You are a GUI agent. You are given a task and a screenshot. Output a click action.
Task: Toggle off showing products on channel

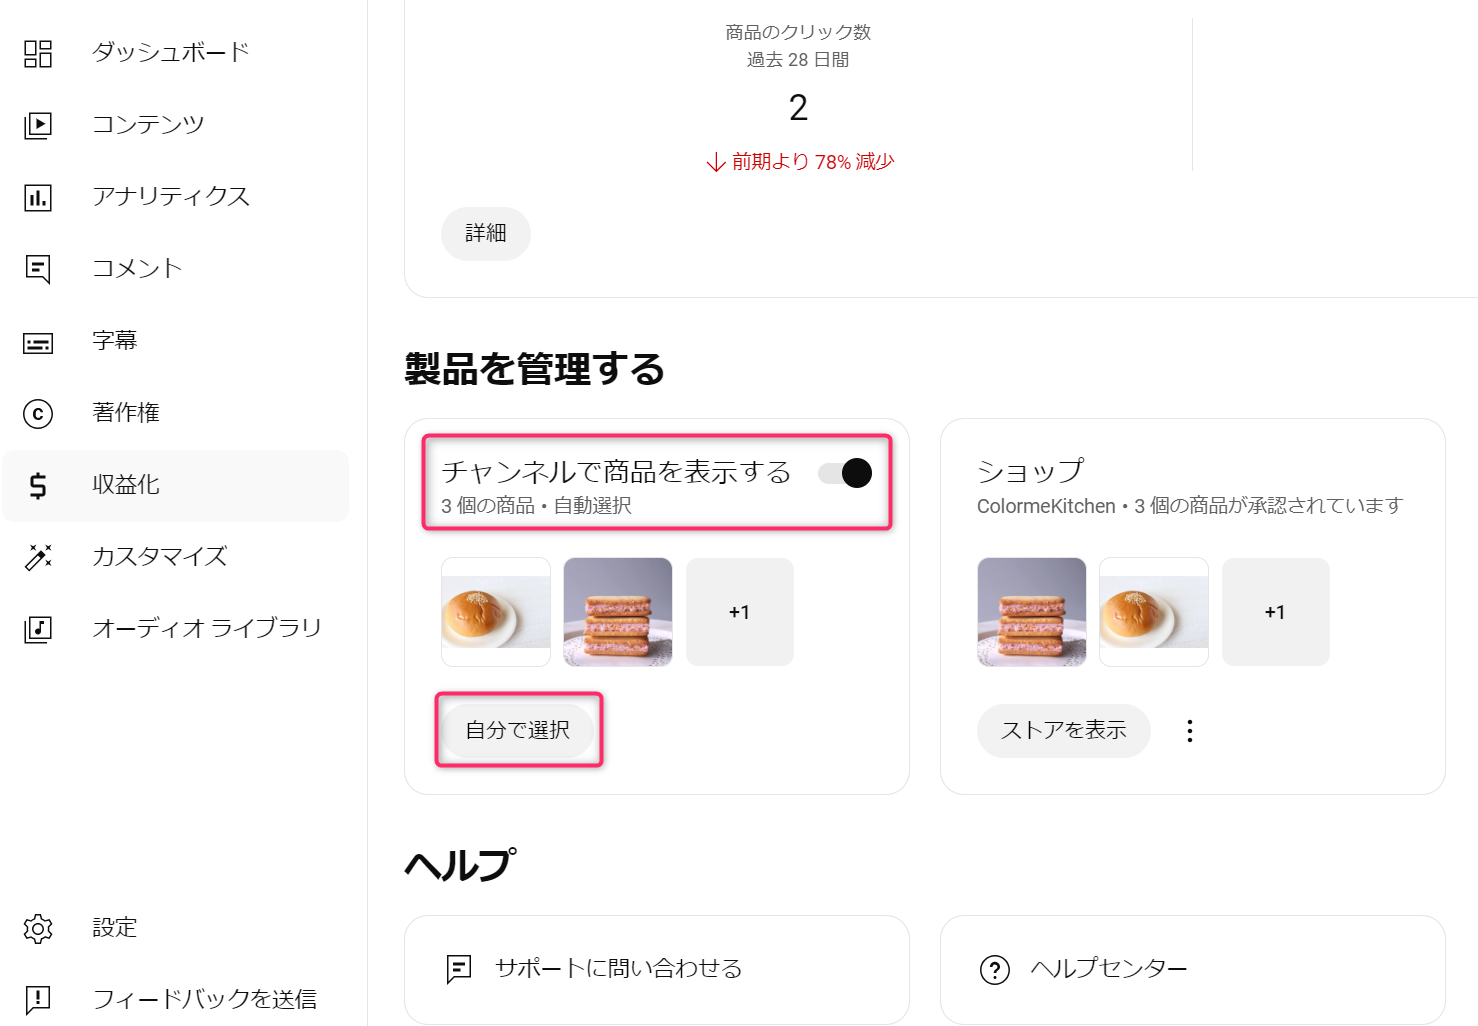click(x=845, y=473)
